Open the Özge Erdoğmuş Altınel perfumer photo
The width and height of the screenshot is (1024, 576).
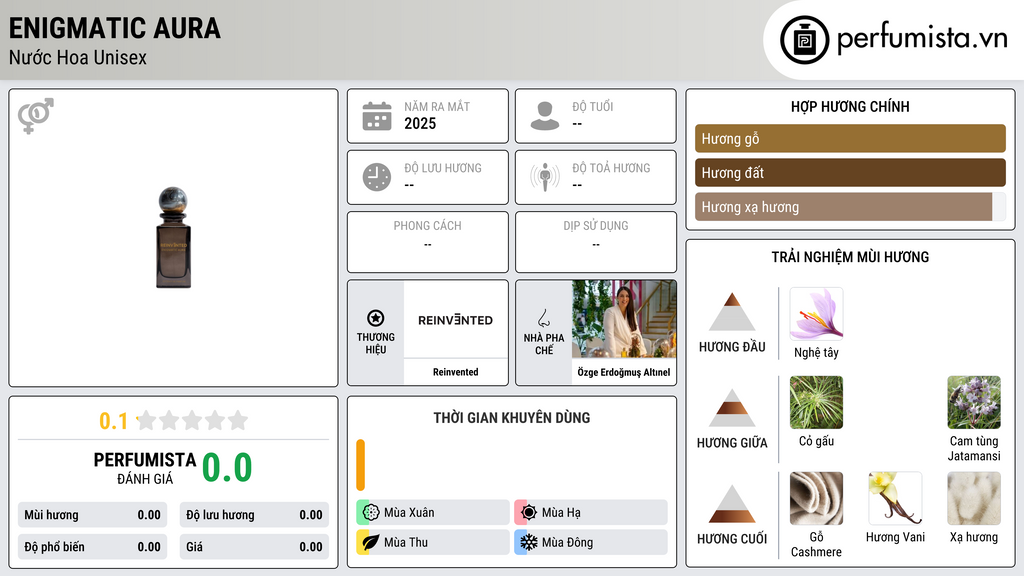pyautogui.click(x=624, y=319)
